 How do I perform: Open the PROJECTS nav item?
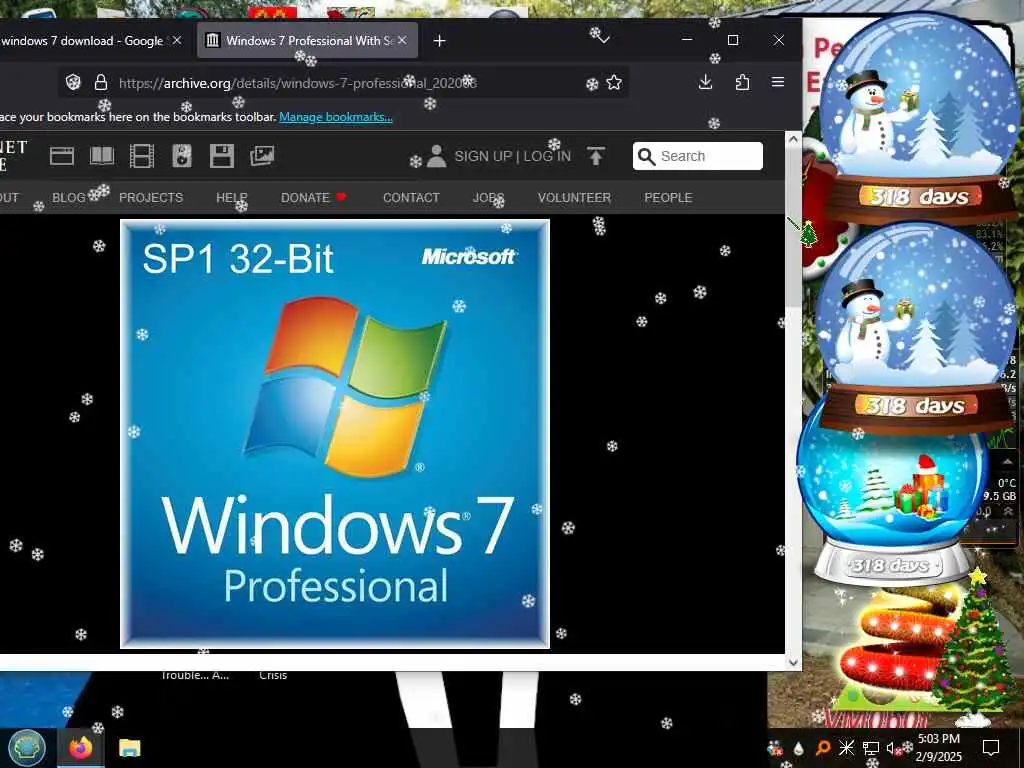click(x=151, y=197)
